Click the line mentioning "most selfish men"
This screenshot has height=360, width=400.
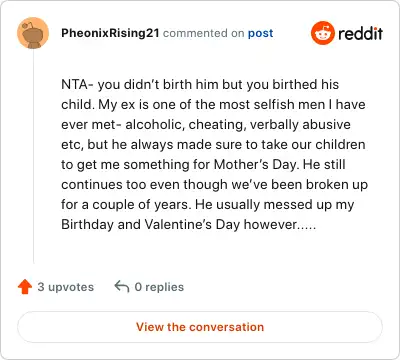(x=213, y=104)
